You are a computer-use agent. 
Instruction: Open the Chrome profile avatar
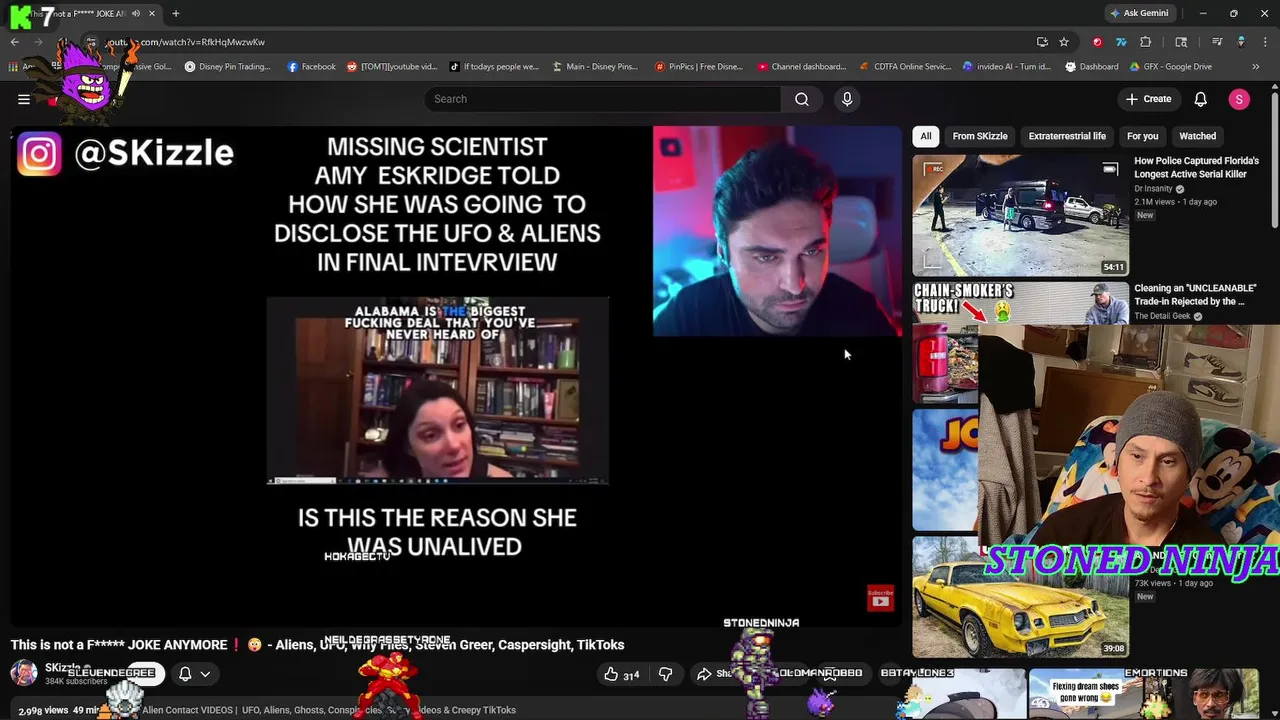(1241, 42)
